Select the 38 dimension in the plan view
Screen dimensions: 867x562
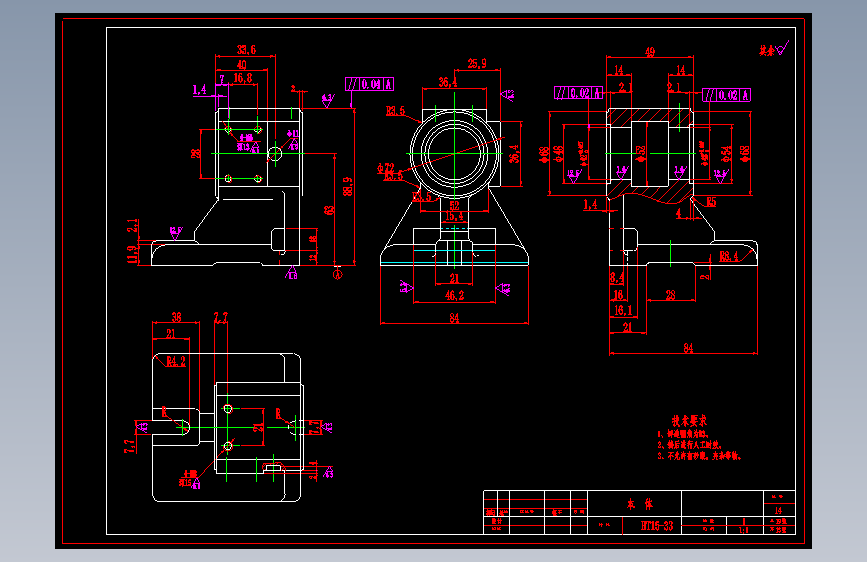tap(176, 317)
